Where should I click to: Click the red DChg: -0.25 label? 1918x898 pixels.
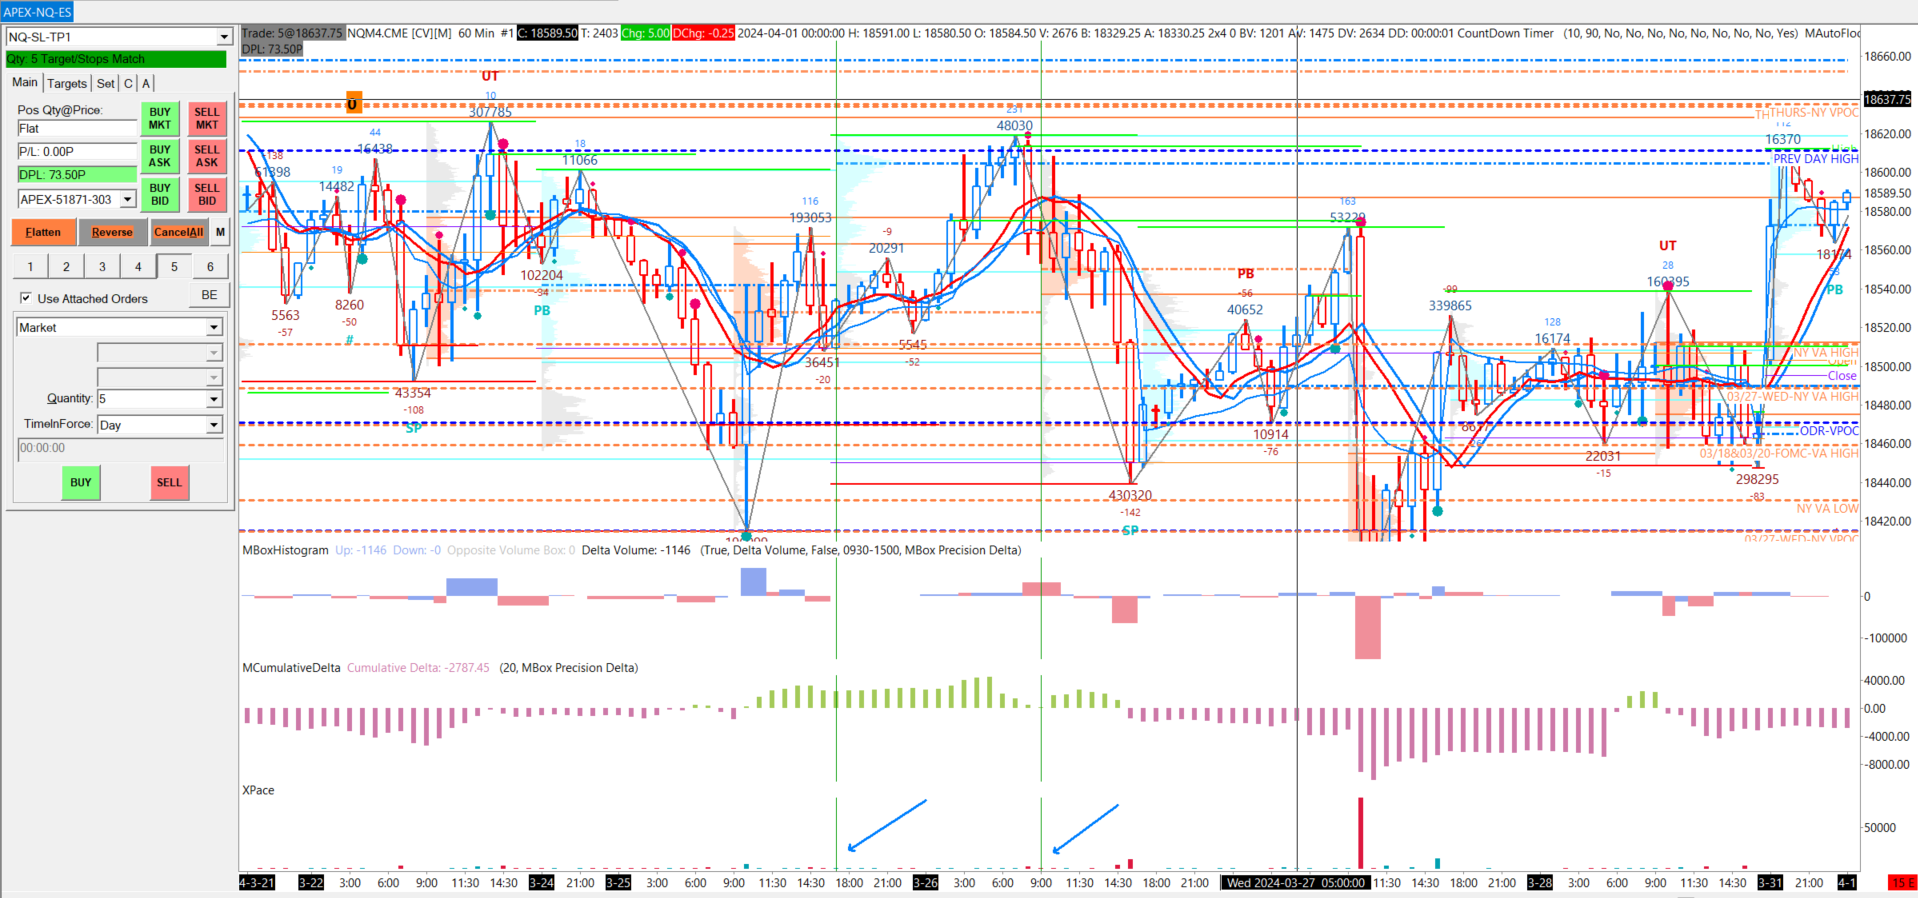pos(703,33)
